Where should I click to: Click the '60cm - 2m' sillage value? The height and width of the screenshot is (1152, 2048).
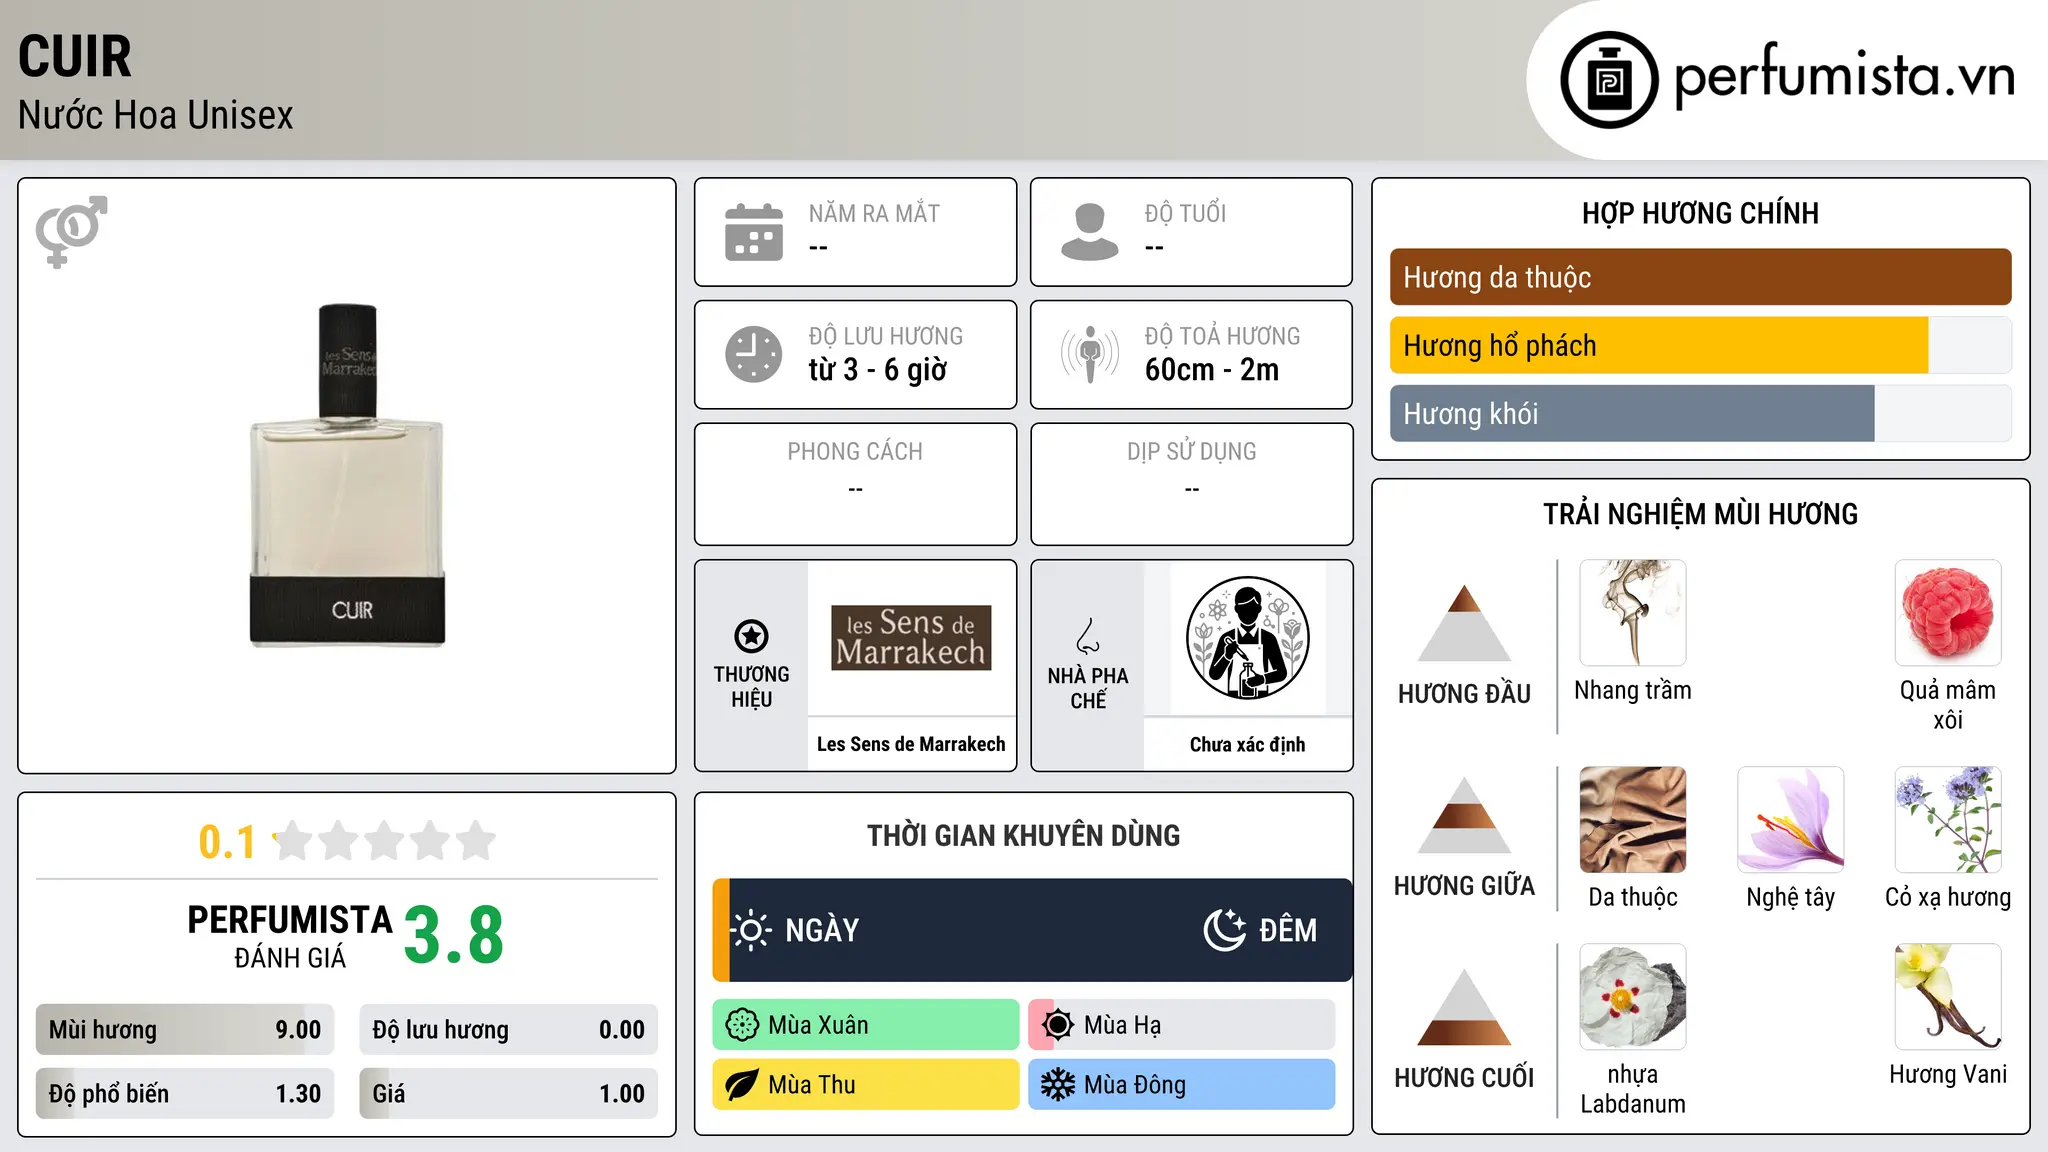click(1212, 370)
